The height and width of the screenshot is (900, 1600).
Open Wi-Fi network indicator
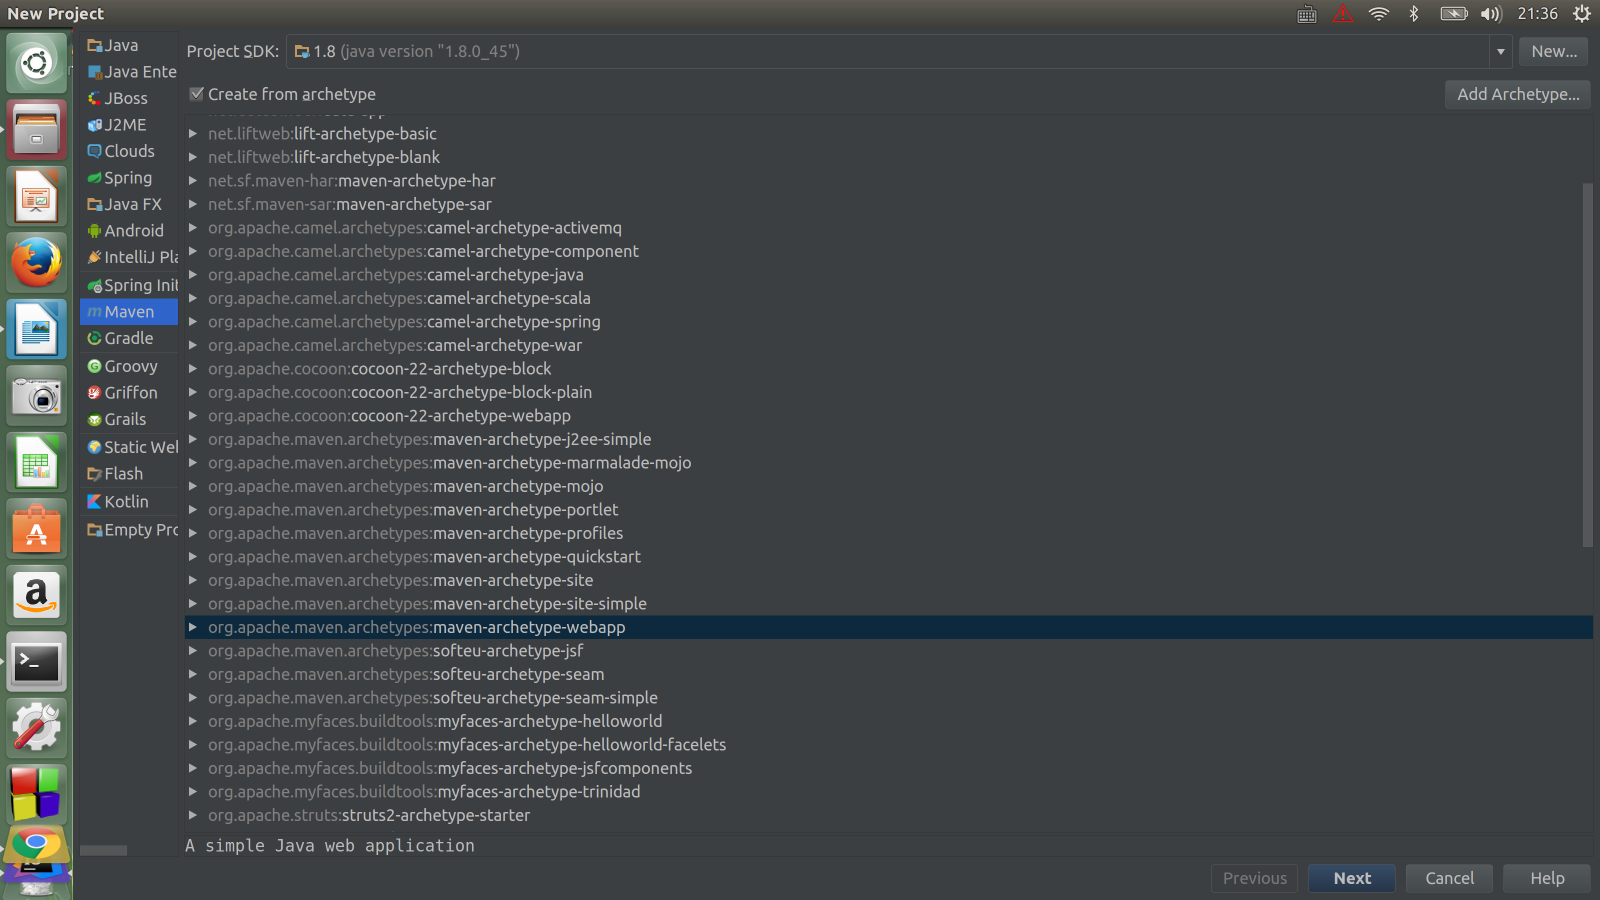tap(1379, 13)
